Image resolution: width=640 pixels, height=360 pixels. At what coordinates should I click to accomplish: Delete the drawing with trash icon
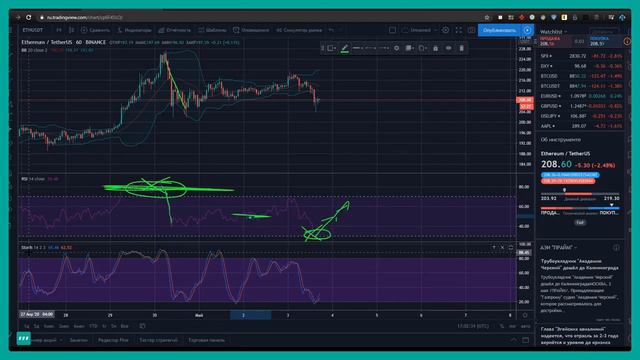[x=462, y=48]
